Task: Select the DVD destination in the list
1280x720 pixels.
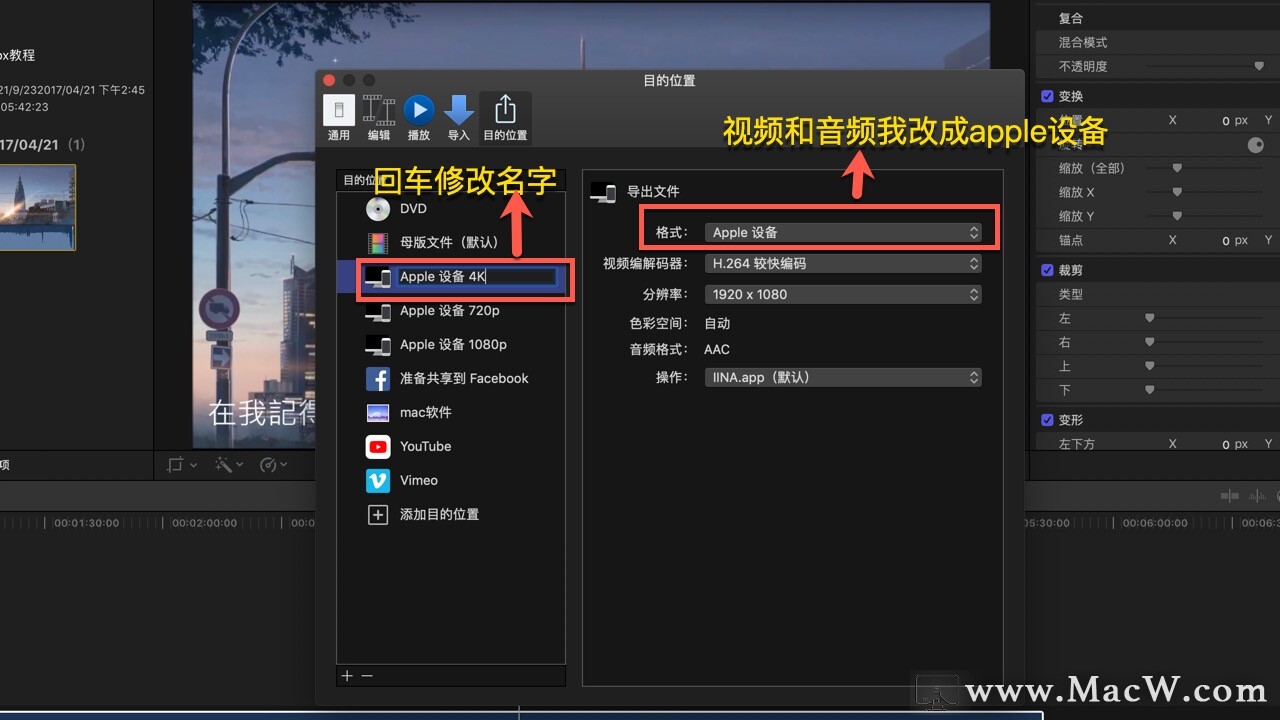Action: (x=451, y=209)
